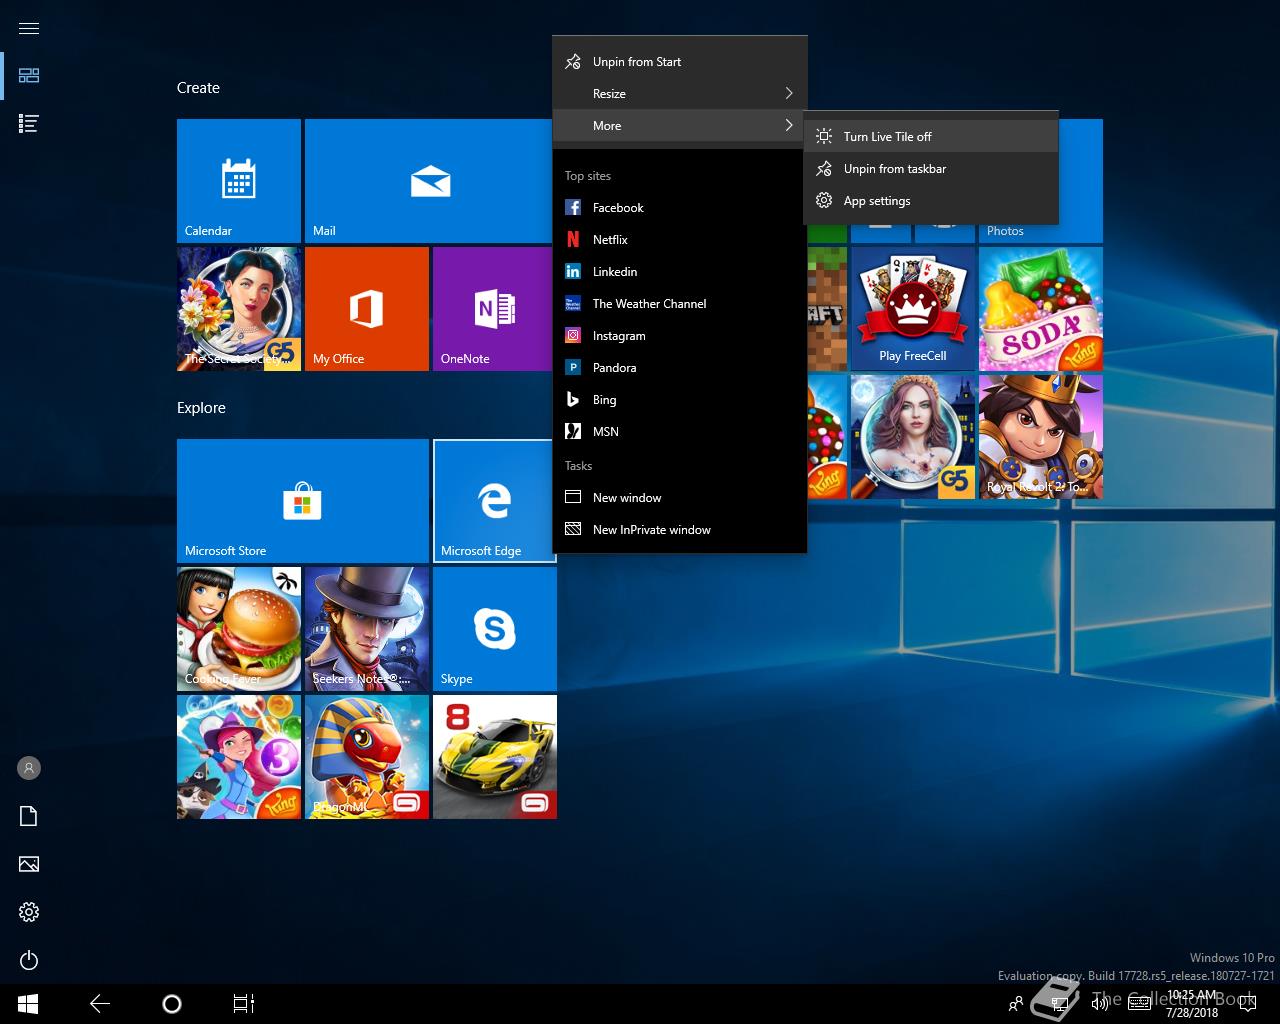This screenshot has height=1024, width=1280.
Task: Open Netflix top site
Action: pyautogui.click(x=680, y=240)
